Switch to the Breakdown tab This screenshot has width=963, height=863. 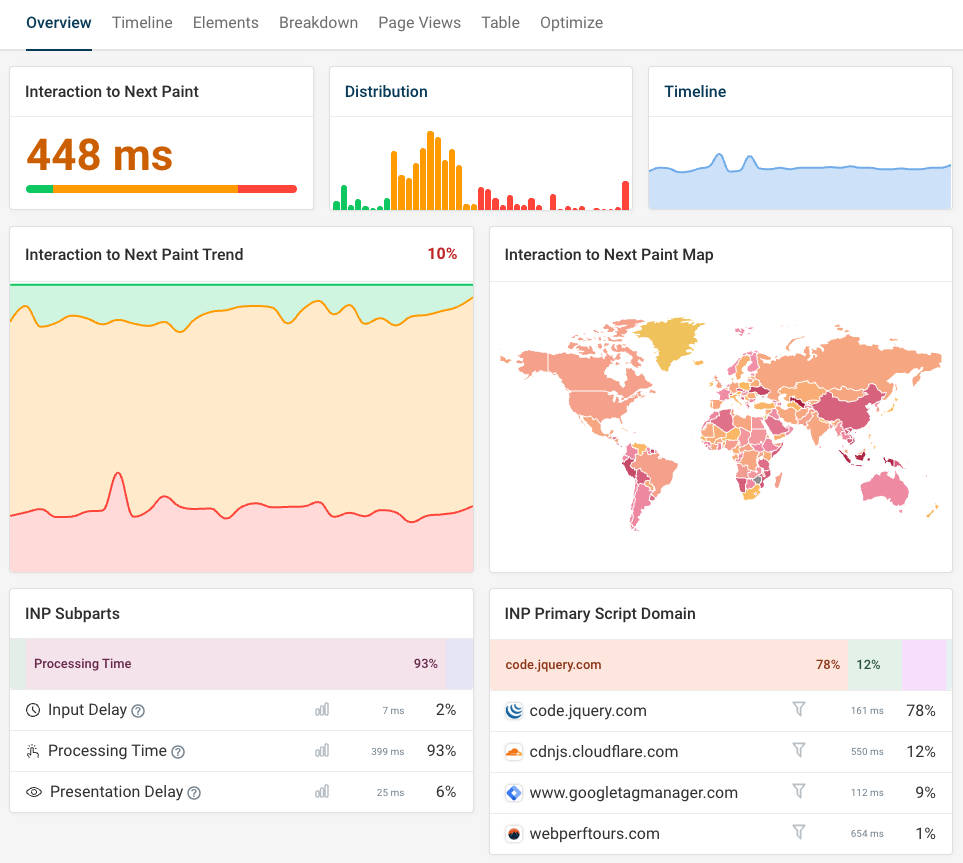point(318,22)
